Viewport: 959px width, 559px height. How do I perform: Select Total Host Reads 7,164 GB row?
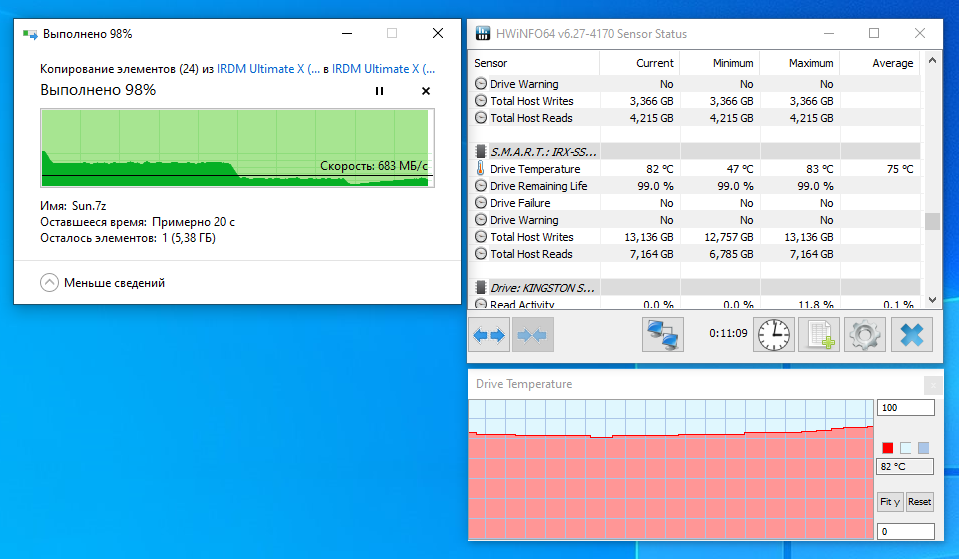(x=695, y=254)
